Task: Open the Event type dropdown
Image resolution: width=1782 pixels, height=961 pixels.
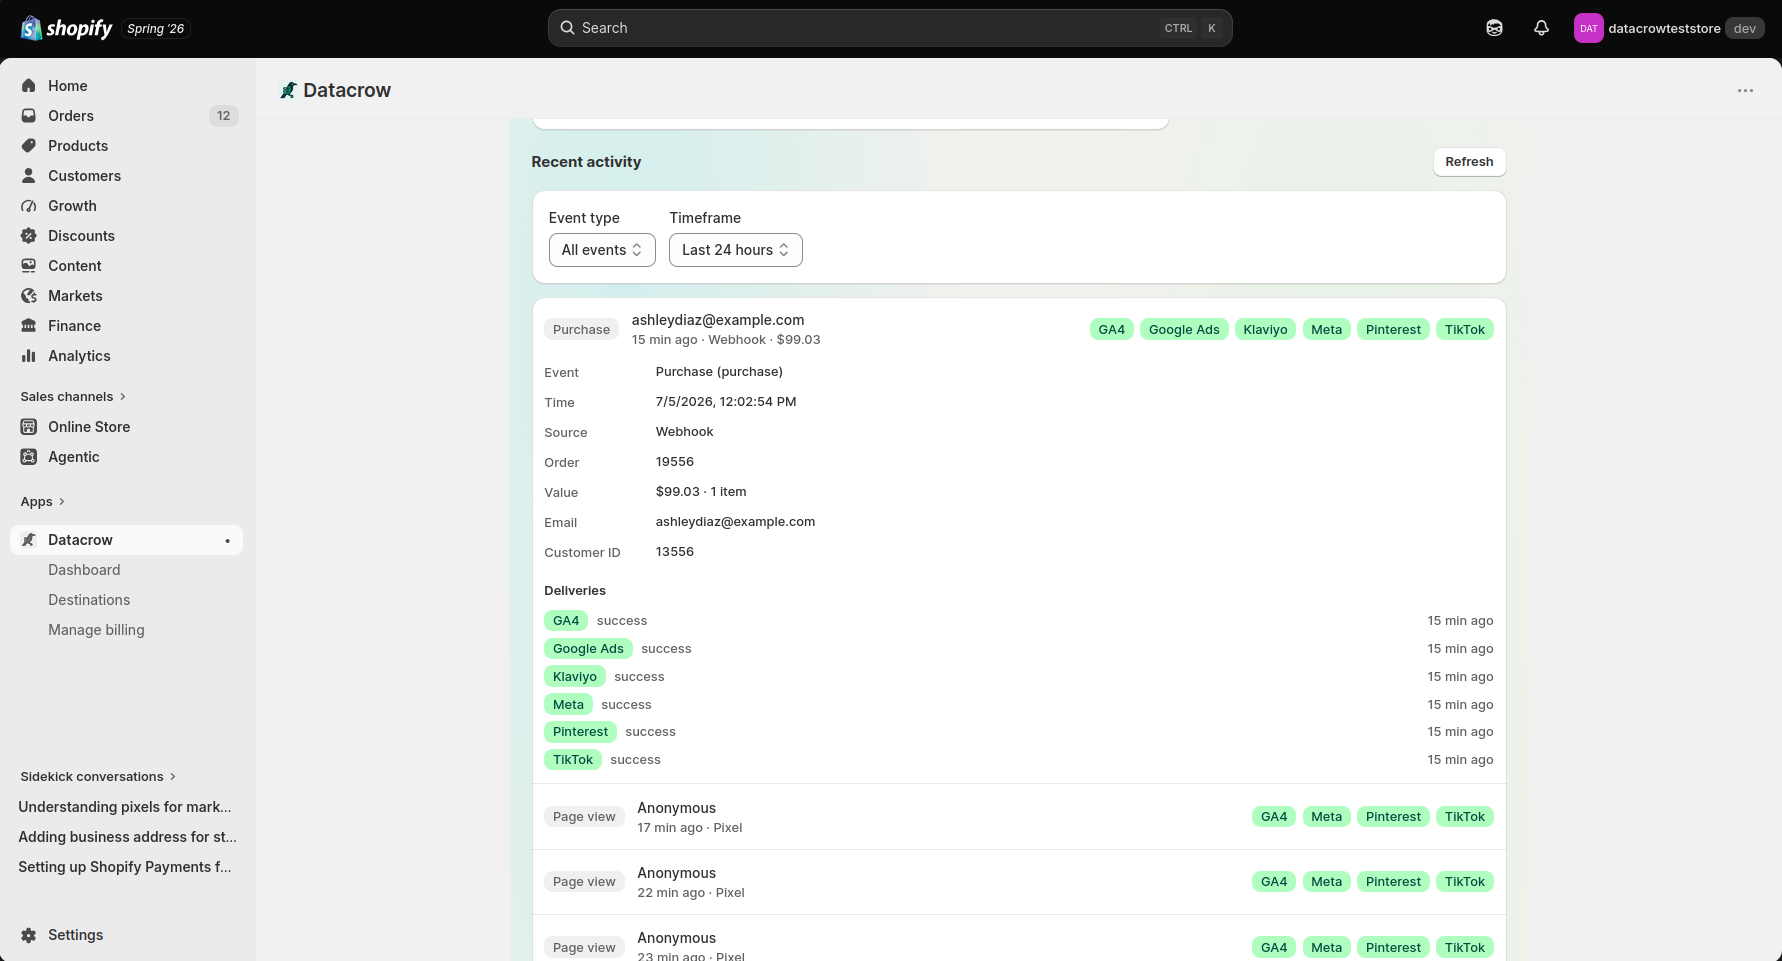Action: [x=602, y=250]
